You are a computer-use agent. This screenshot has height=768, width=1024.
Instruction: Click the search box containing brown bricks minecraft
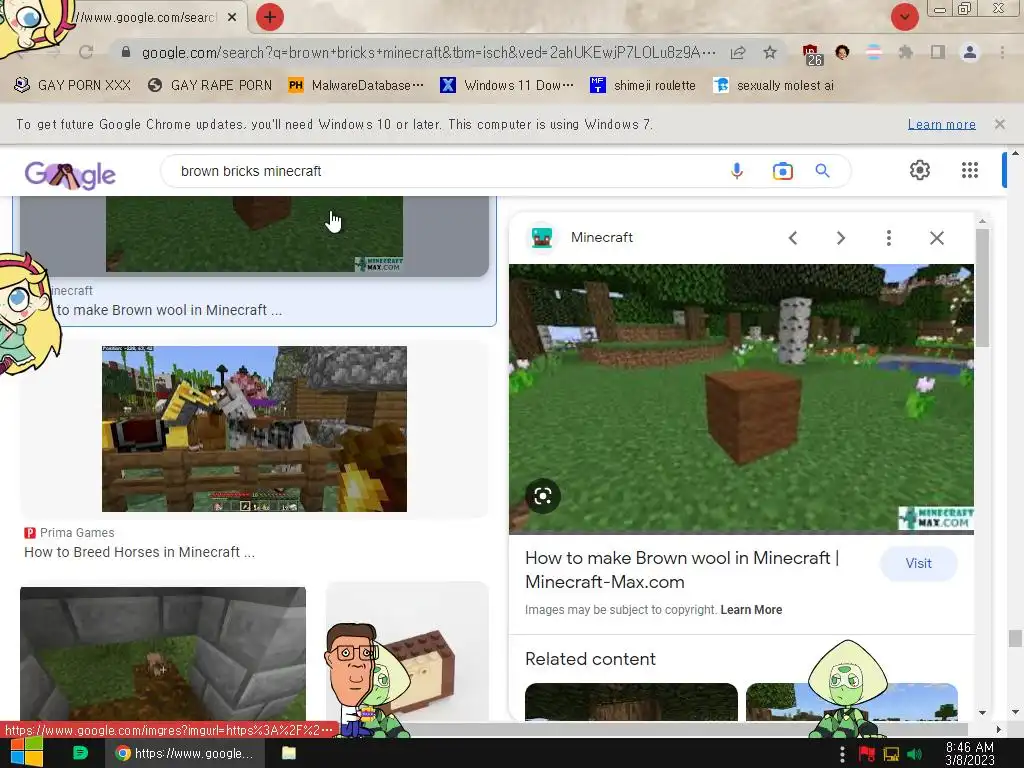pyautogui.click(x=444, y=171)
